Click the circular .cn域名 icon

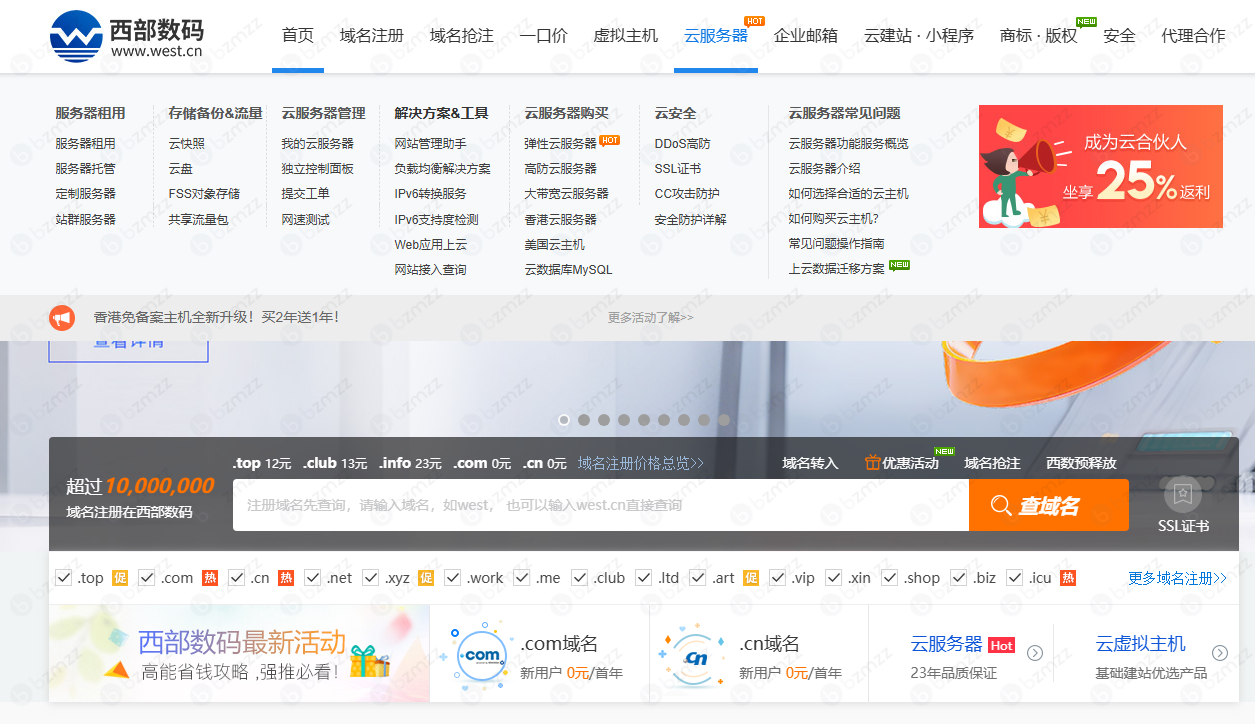pos(697,656)
